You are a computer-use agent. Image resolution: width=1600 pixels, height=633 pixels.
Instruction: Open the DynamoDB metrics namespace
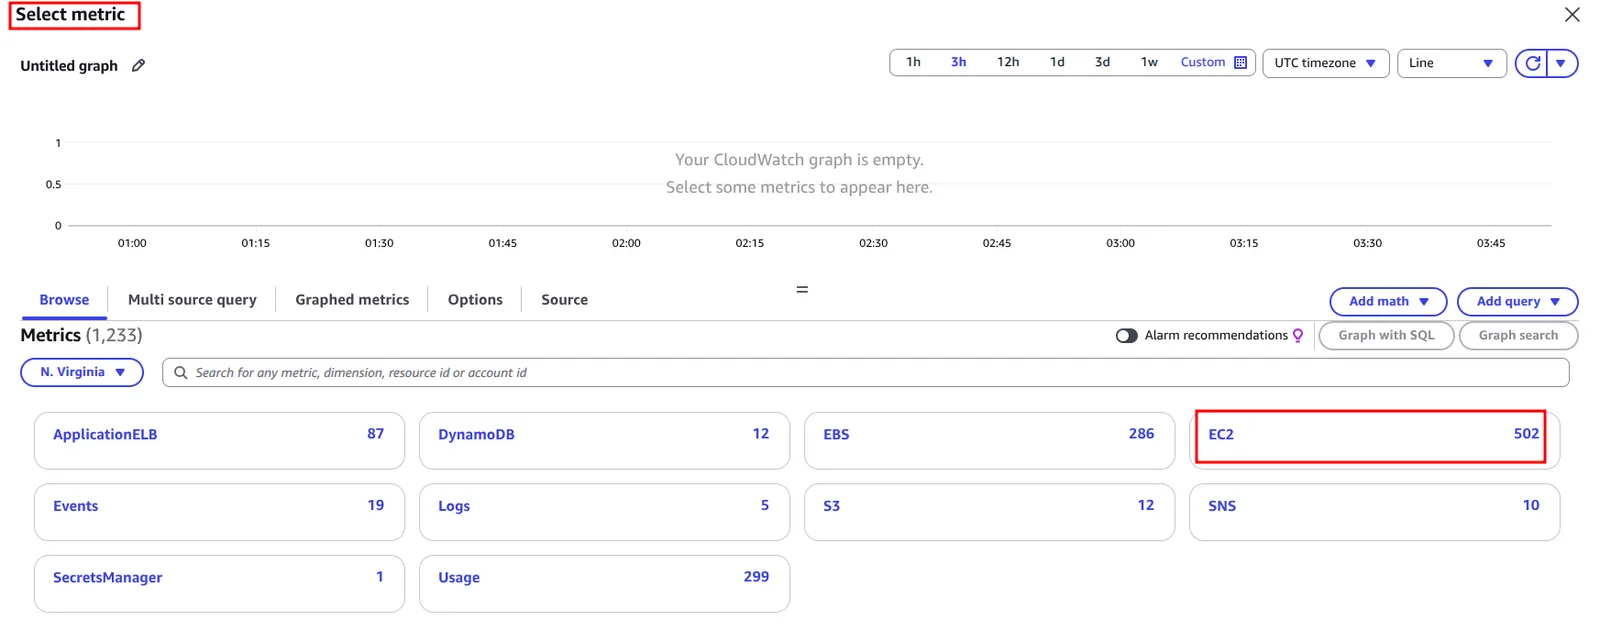click(604, 440)
